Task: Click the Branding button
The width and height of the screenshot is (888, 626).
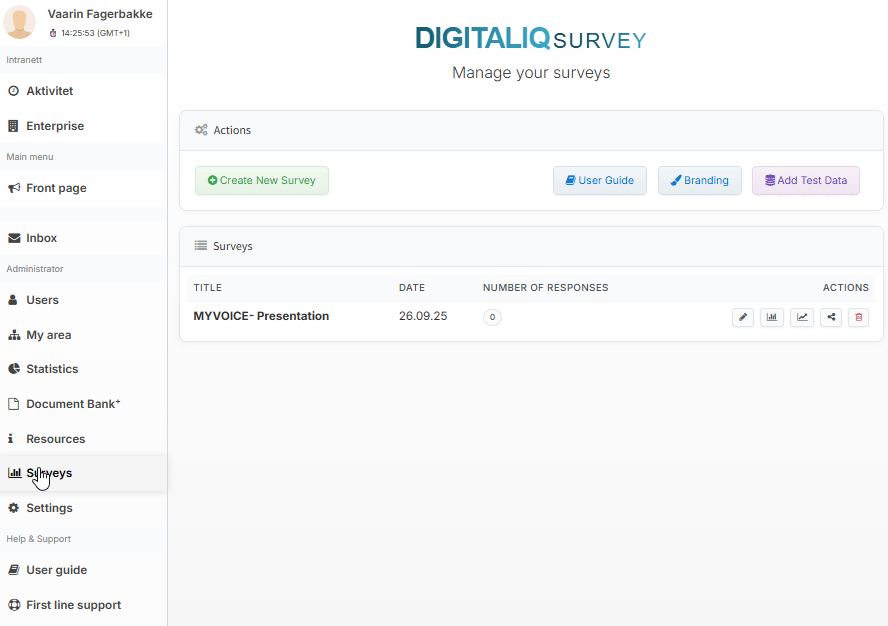Action: [x=699, y=181]
